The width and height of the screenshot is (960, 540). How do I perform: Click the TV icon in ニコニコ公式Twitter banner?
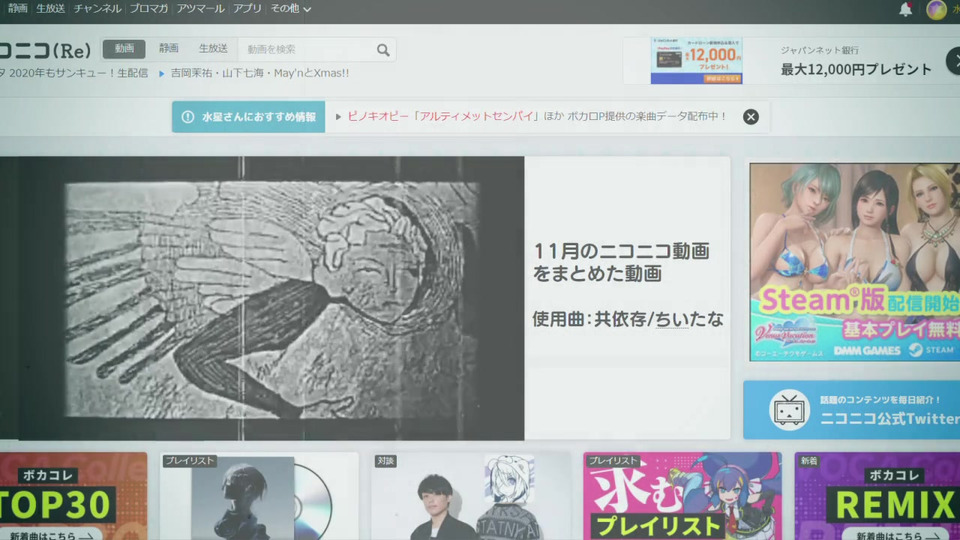click(x=789, y=410)
